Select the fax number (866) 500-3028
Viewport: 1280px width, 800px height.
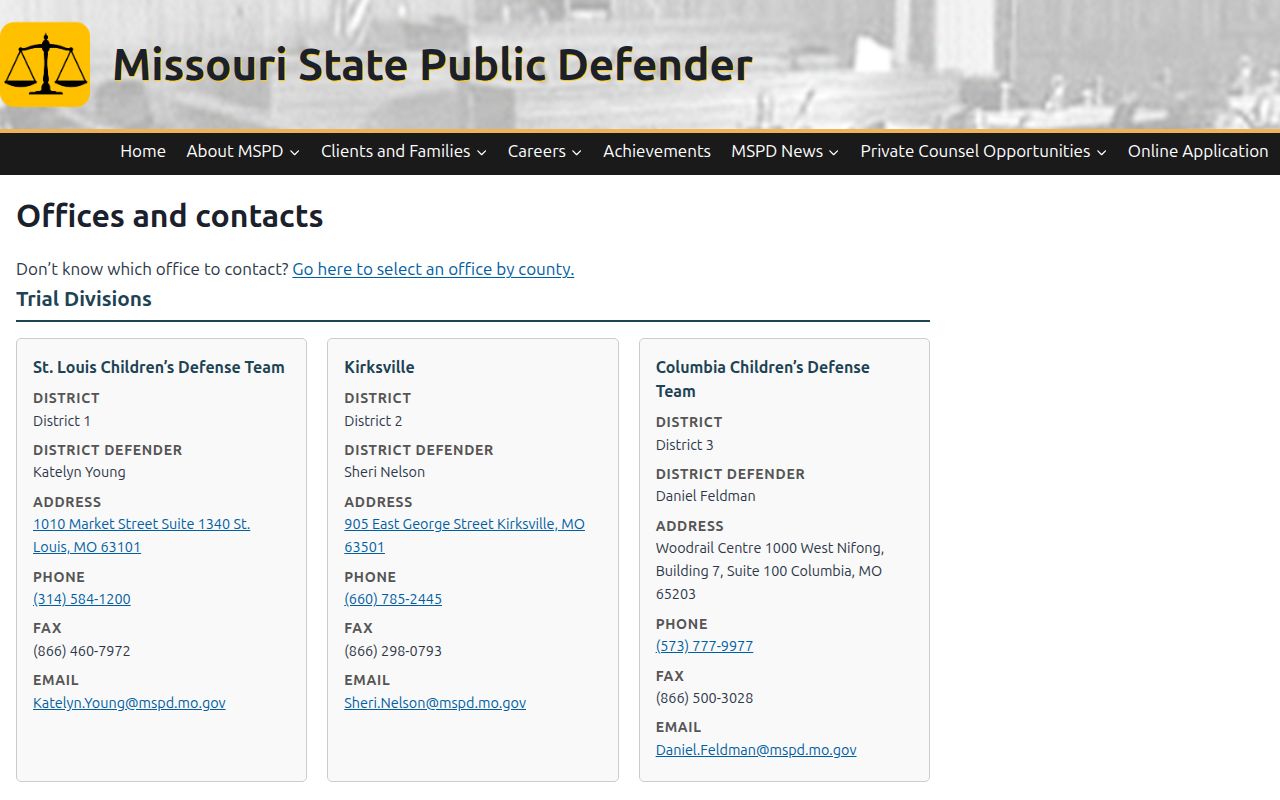click(704, 698)
